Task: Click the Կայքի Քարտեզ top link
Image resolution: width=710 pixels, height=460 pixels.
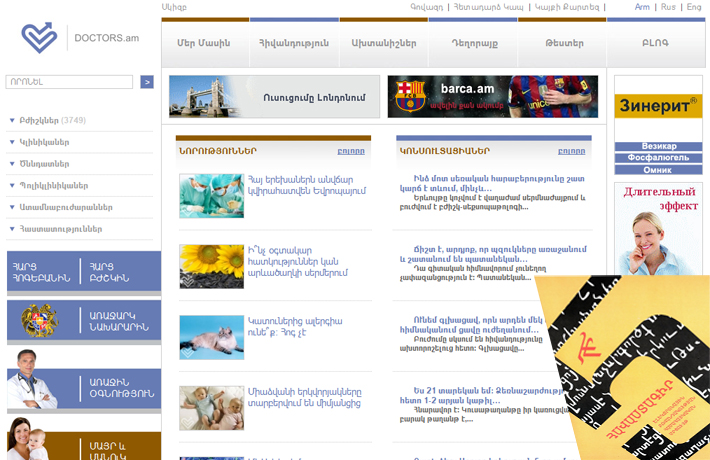Action: [567, 7]
